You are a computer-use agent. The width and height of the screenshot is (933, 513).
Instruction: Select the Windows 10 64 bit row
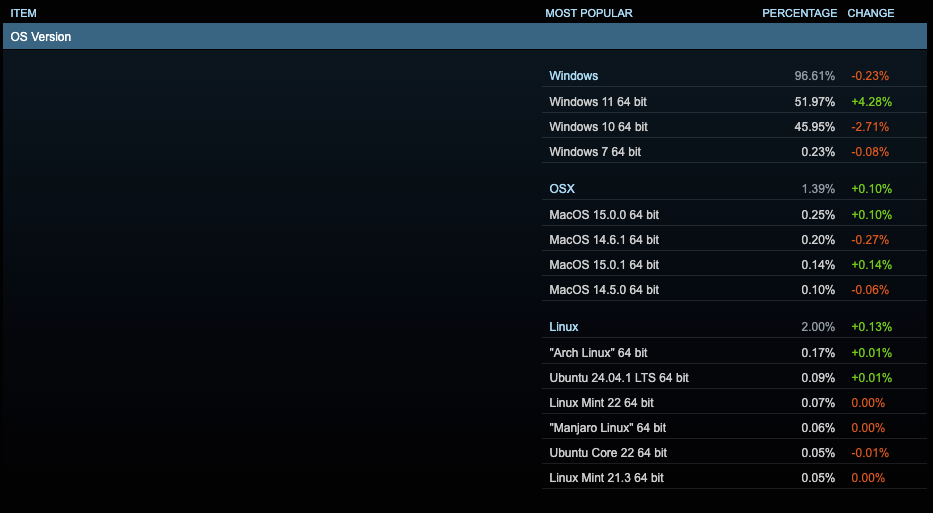pos(734,127)
